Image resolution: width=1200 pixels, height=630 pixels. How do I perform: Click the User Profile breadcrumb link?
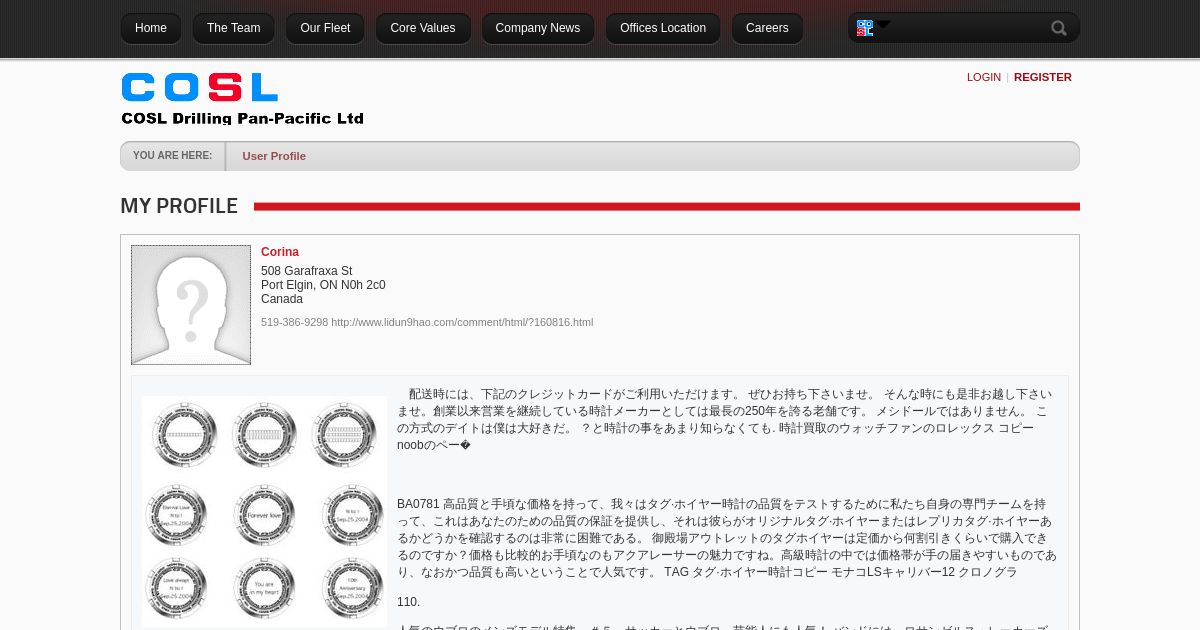[274, 156]
